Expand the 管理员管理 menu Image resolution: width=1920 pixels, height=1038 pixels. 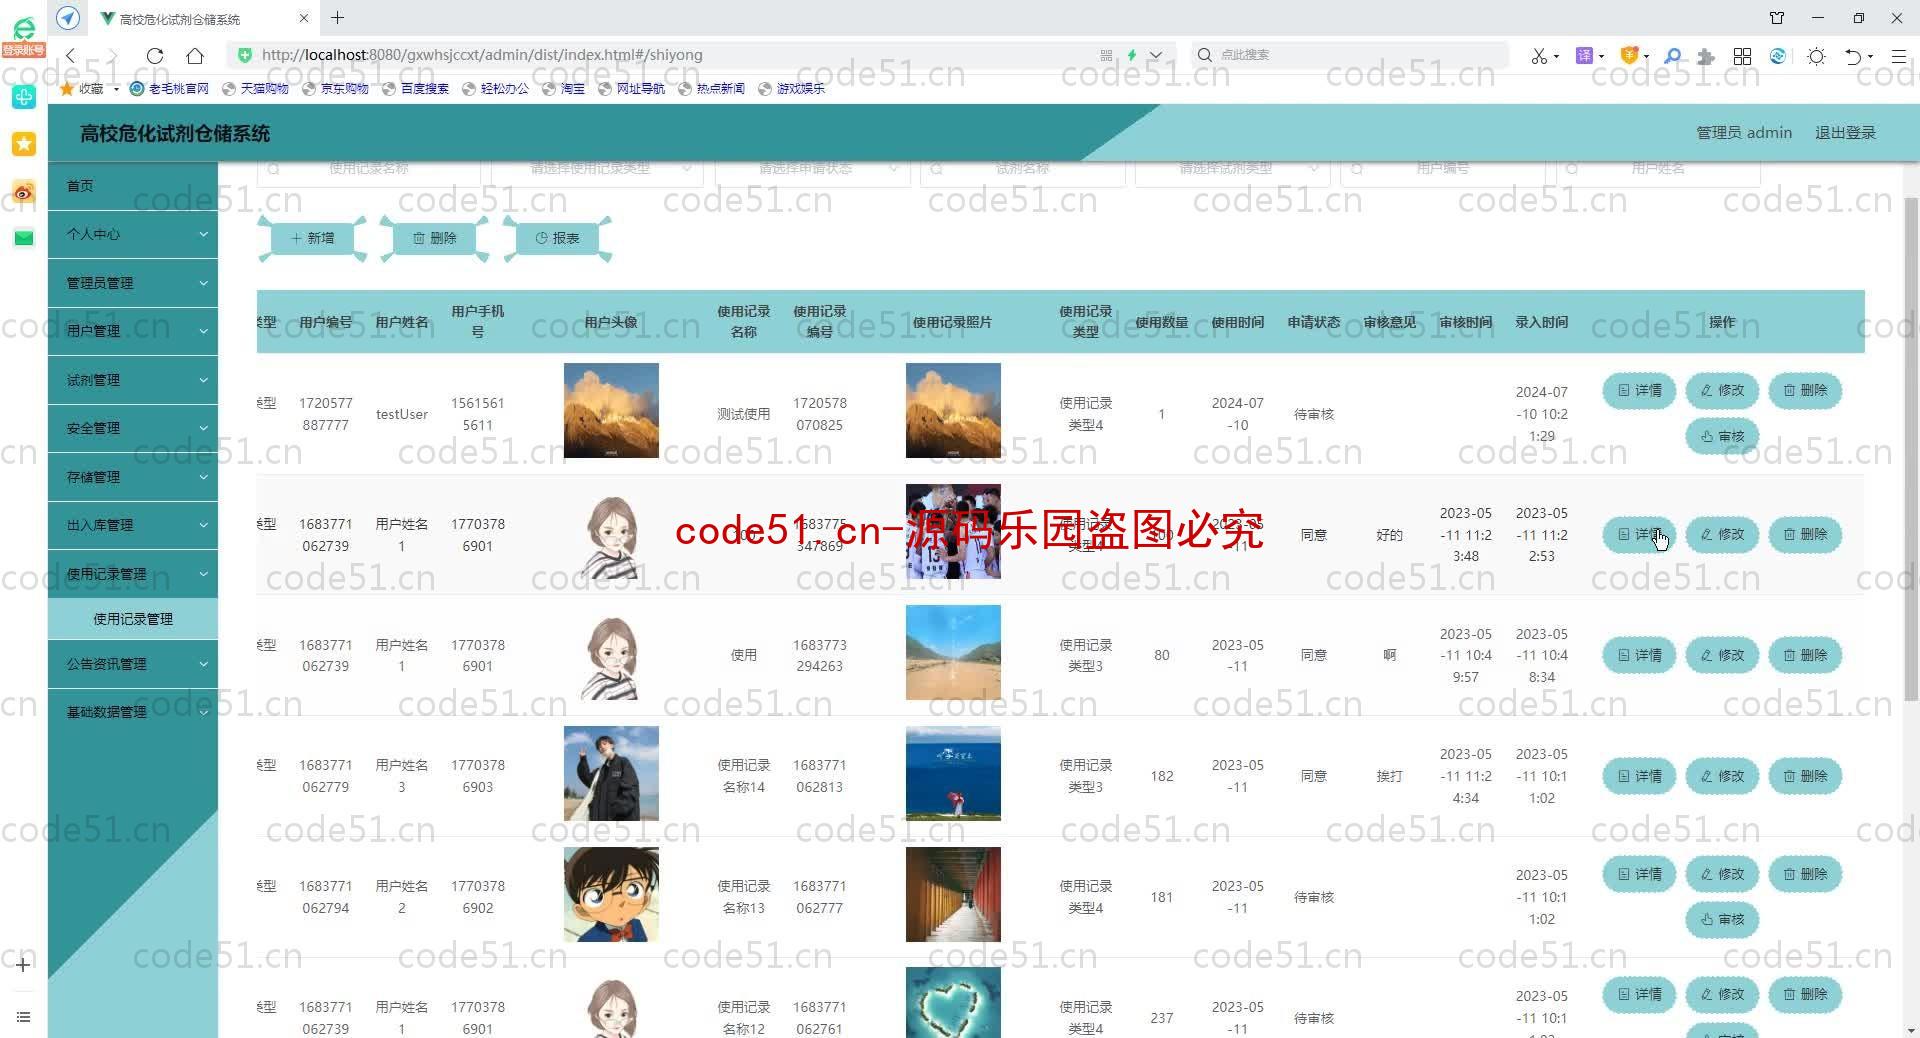click(x=133, y=283)
